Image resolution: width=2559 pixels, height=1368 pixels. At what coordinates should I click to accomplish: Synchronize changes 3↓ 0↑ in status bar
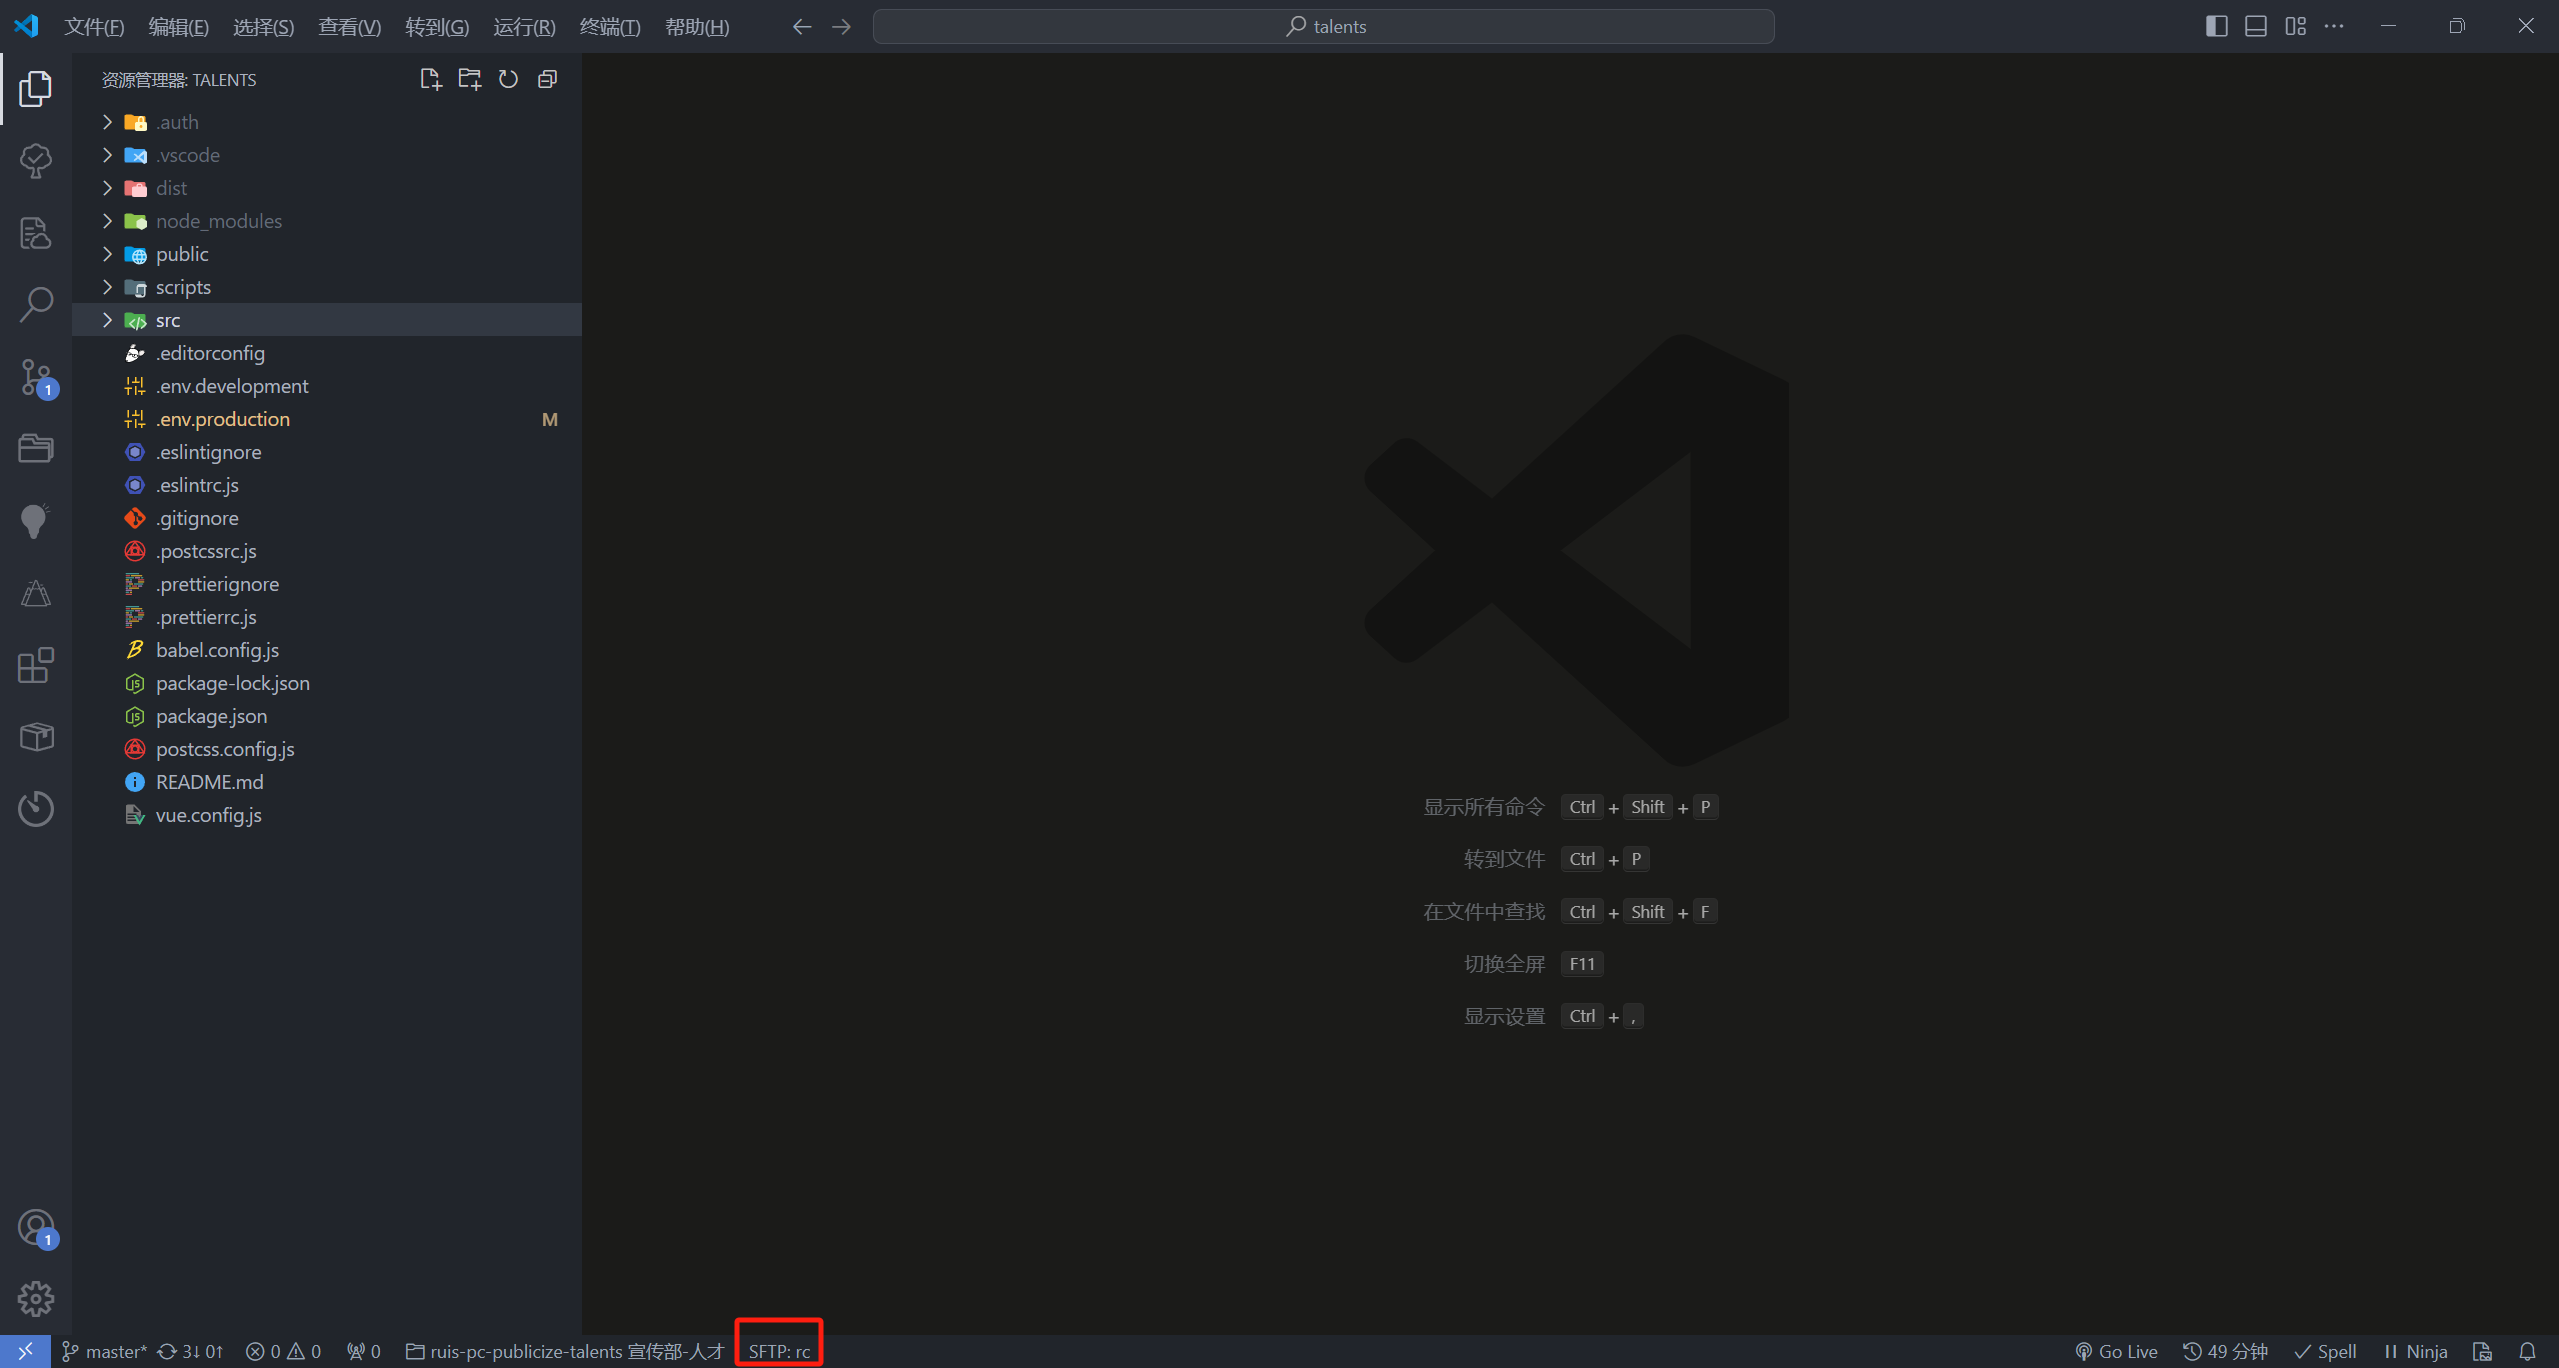coord(190,1351)
